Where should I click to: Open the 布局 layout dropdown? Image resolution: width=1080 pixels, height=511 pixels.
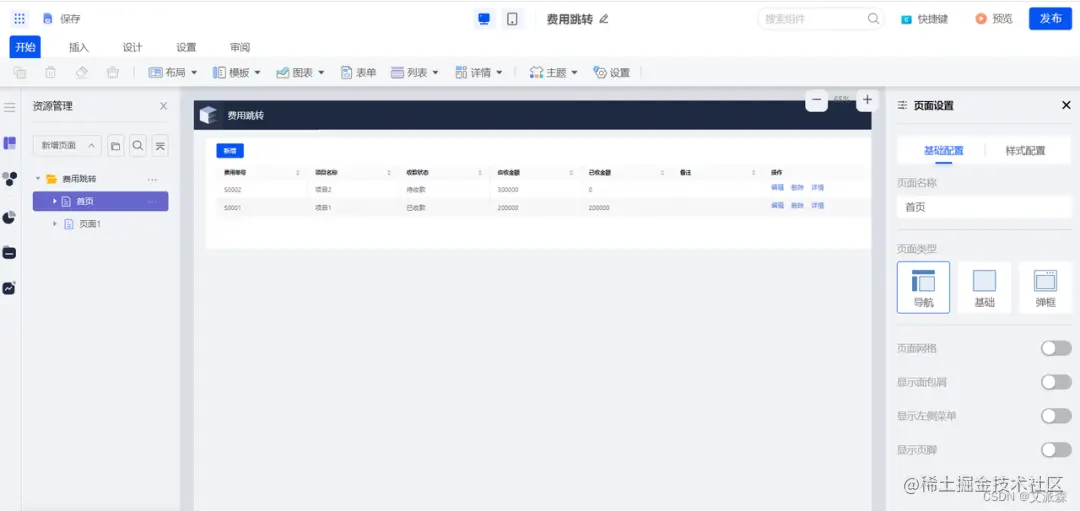coord(173,72)
